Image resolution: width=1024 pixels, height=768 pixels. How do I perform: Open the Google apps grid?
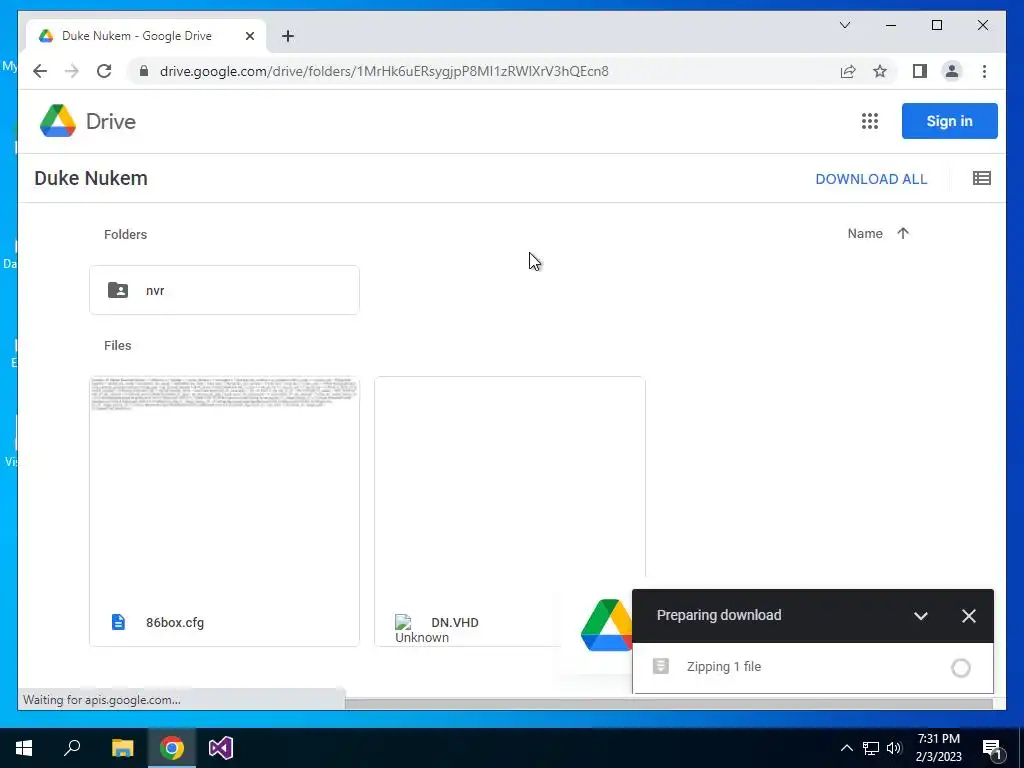pyautogui.click(x=869, y=121)
